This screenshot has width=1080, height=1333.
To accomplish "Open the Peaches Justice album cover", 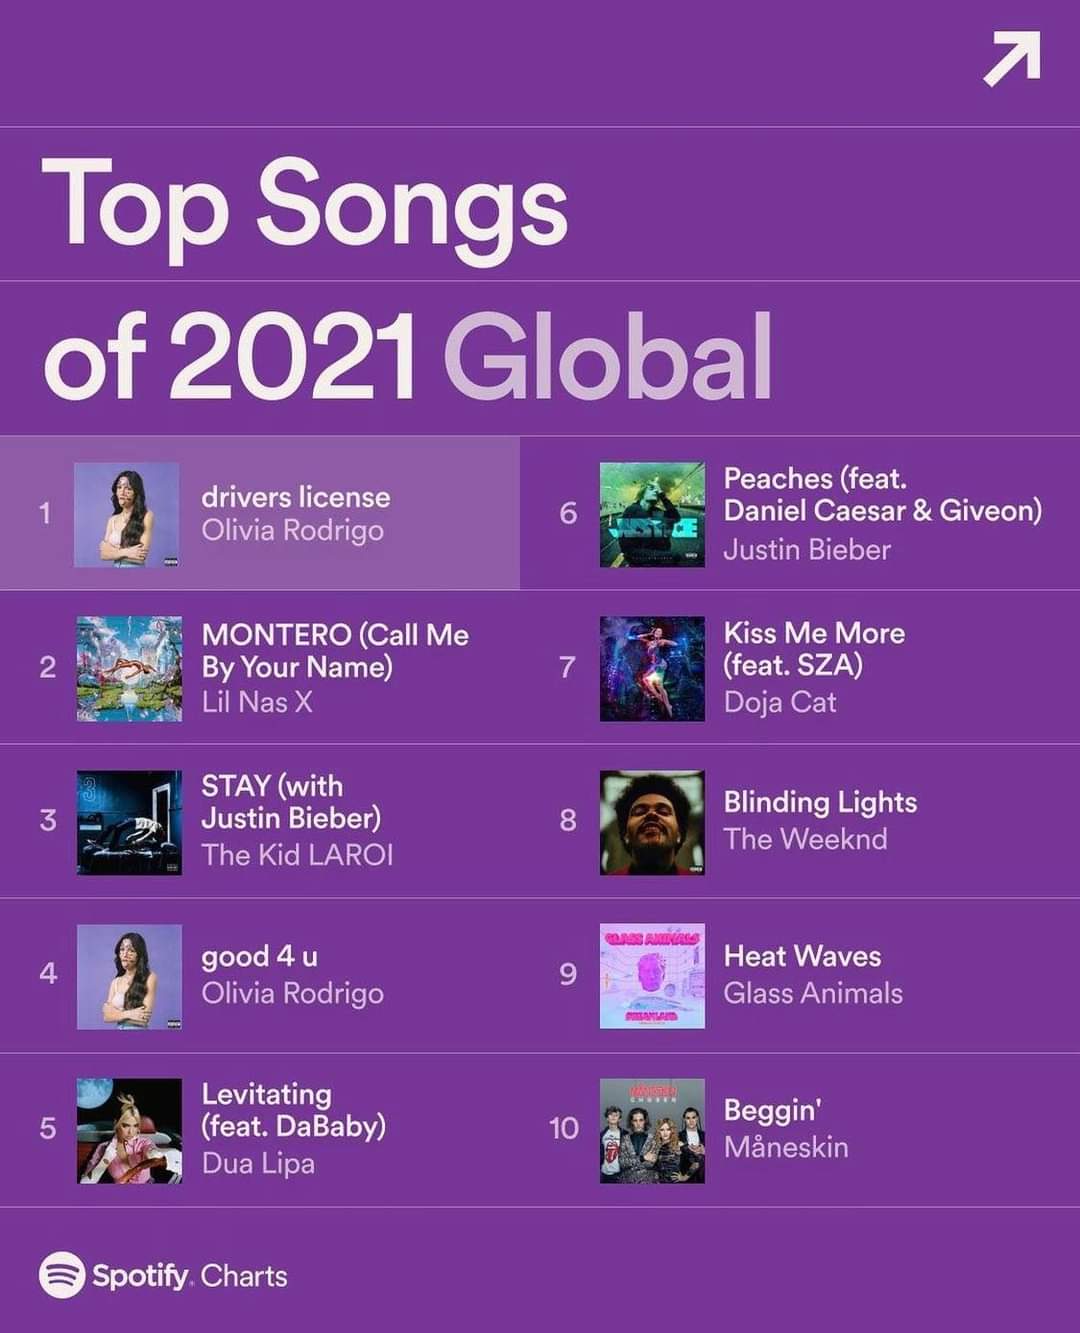I will coord(652,514).
